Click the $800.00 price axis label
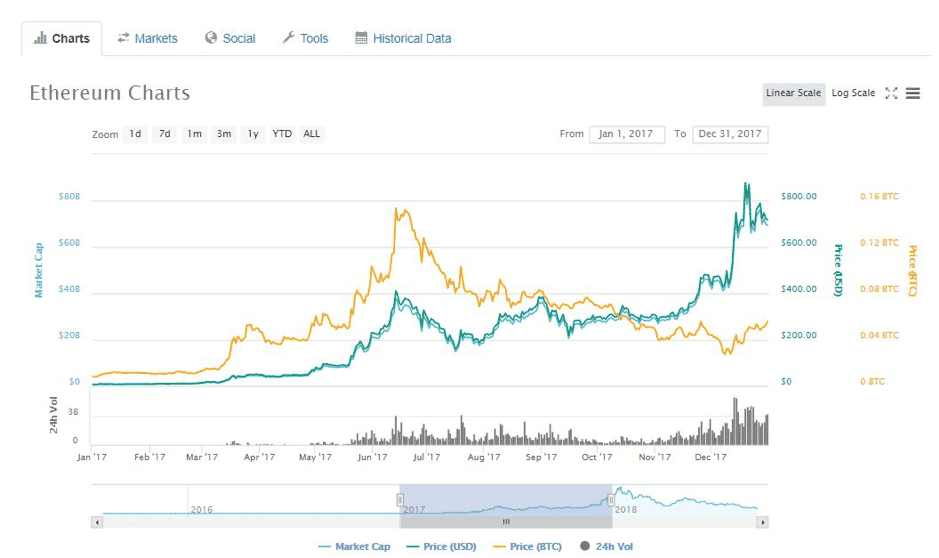This screenshot has height=558, width=939. pos(799,196)
